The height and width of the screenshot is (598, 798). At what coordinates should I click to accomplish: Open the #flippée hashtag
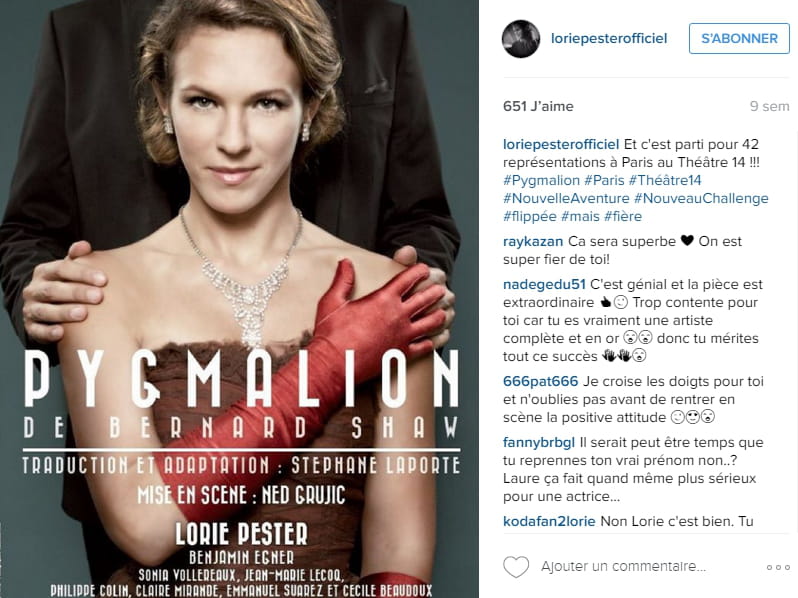point(529,216)
